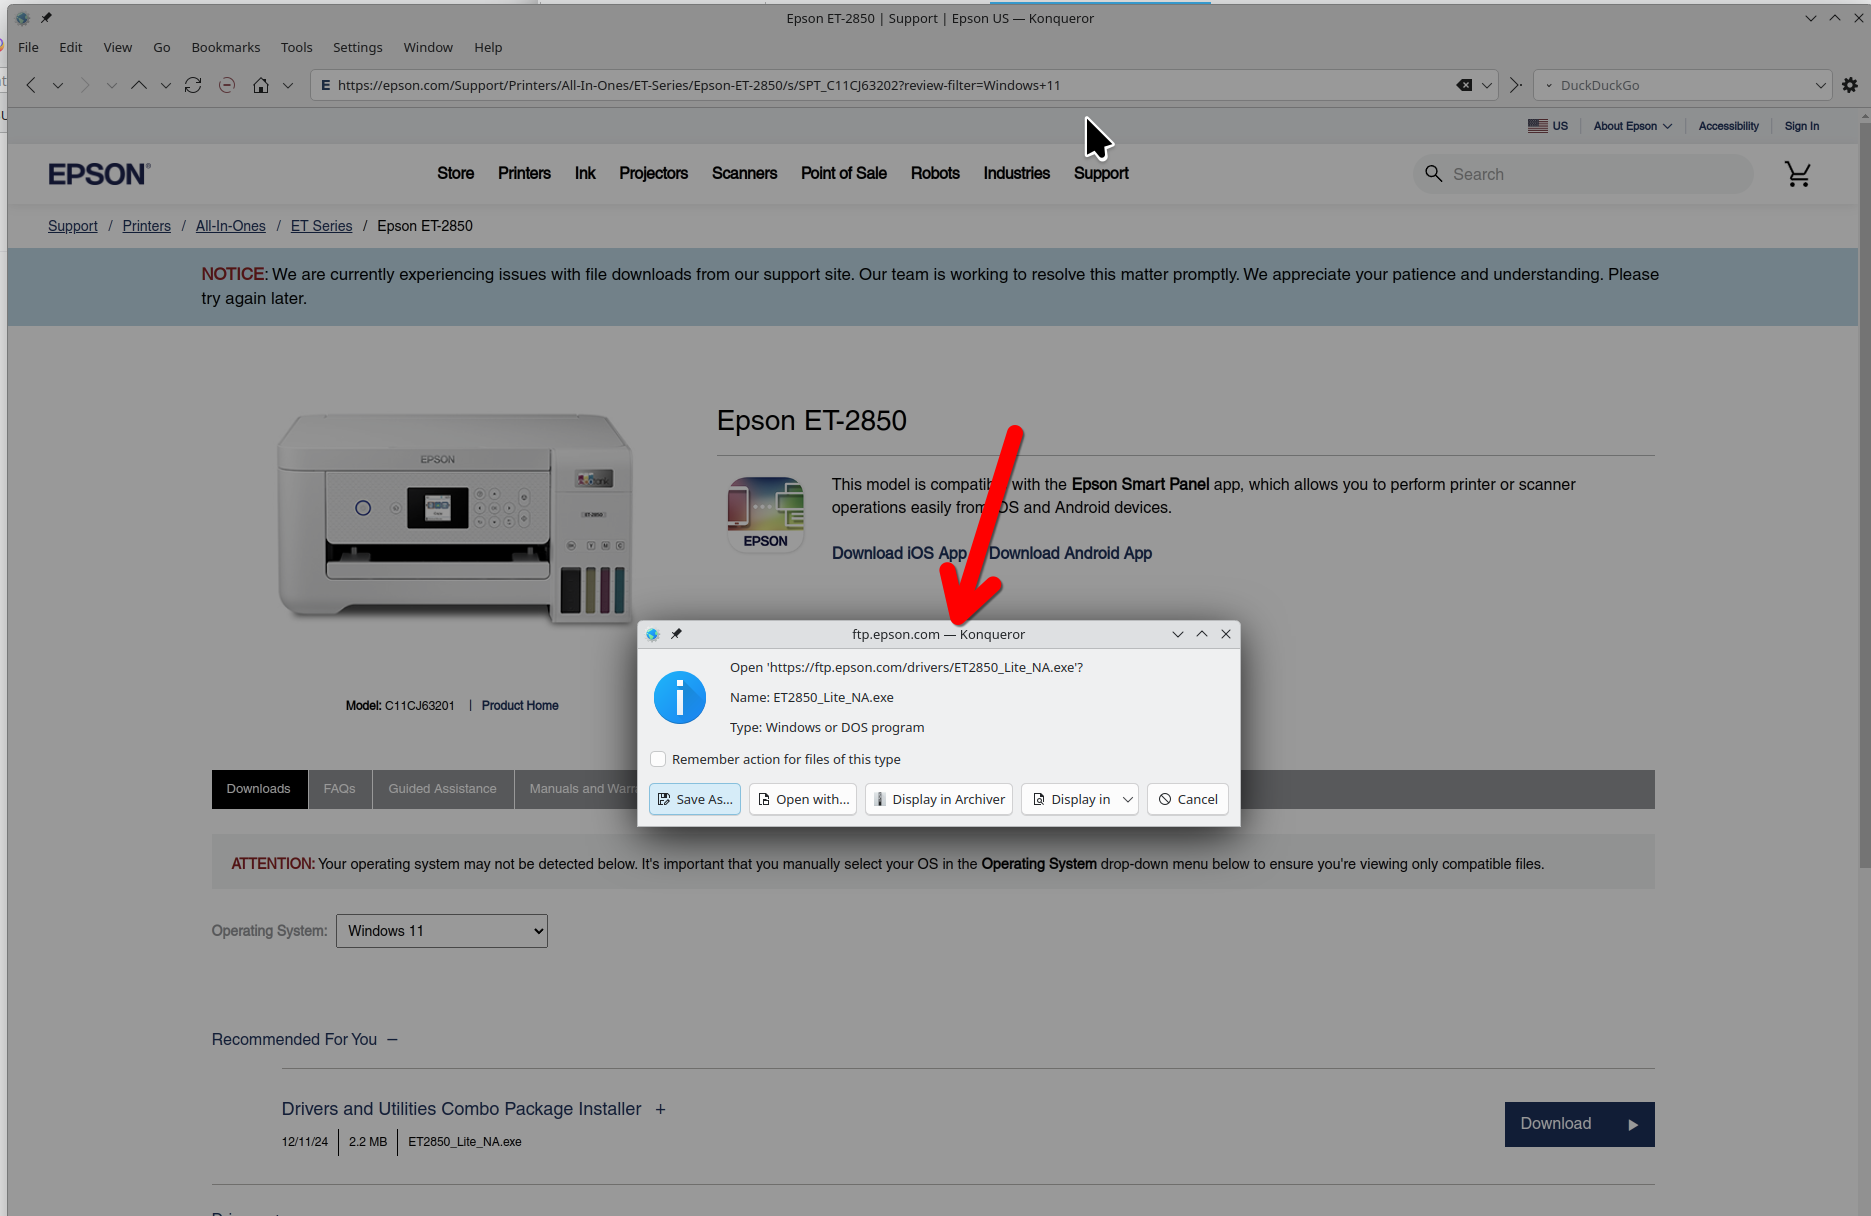Expand Drivers and Utilities Combo Package details
This screenshot has width=1871, height=1216.
click(x=660, y=1109)
